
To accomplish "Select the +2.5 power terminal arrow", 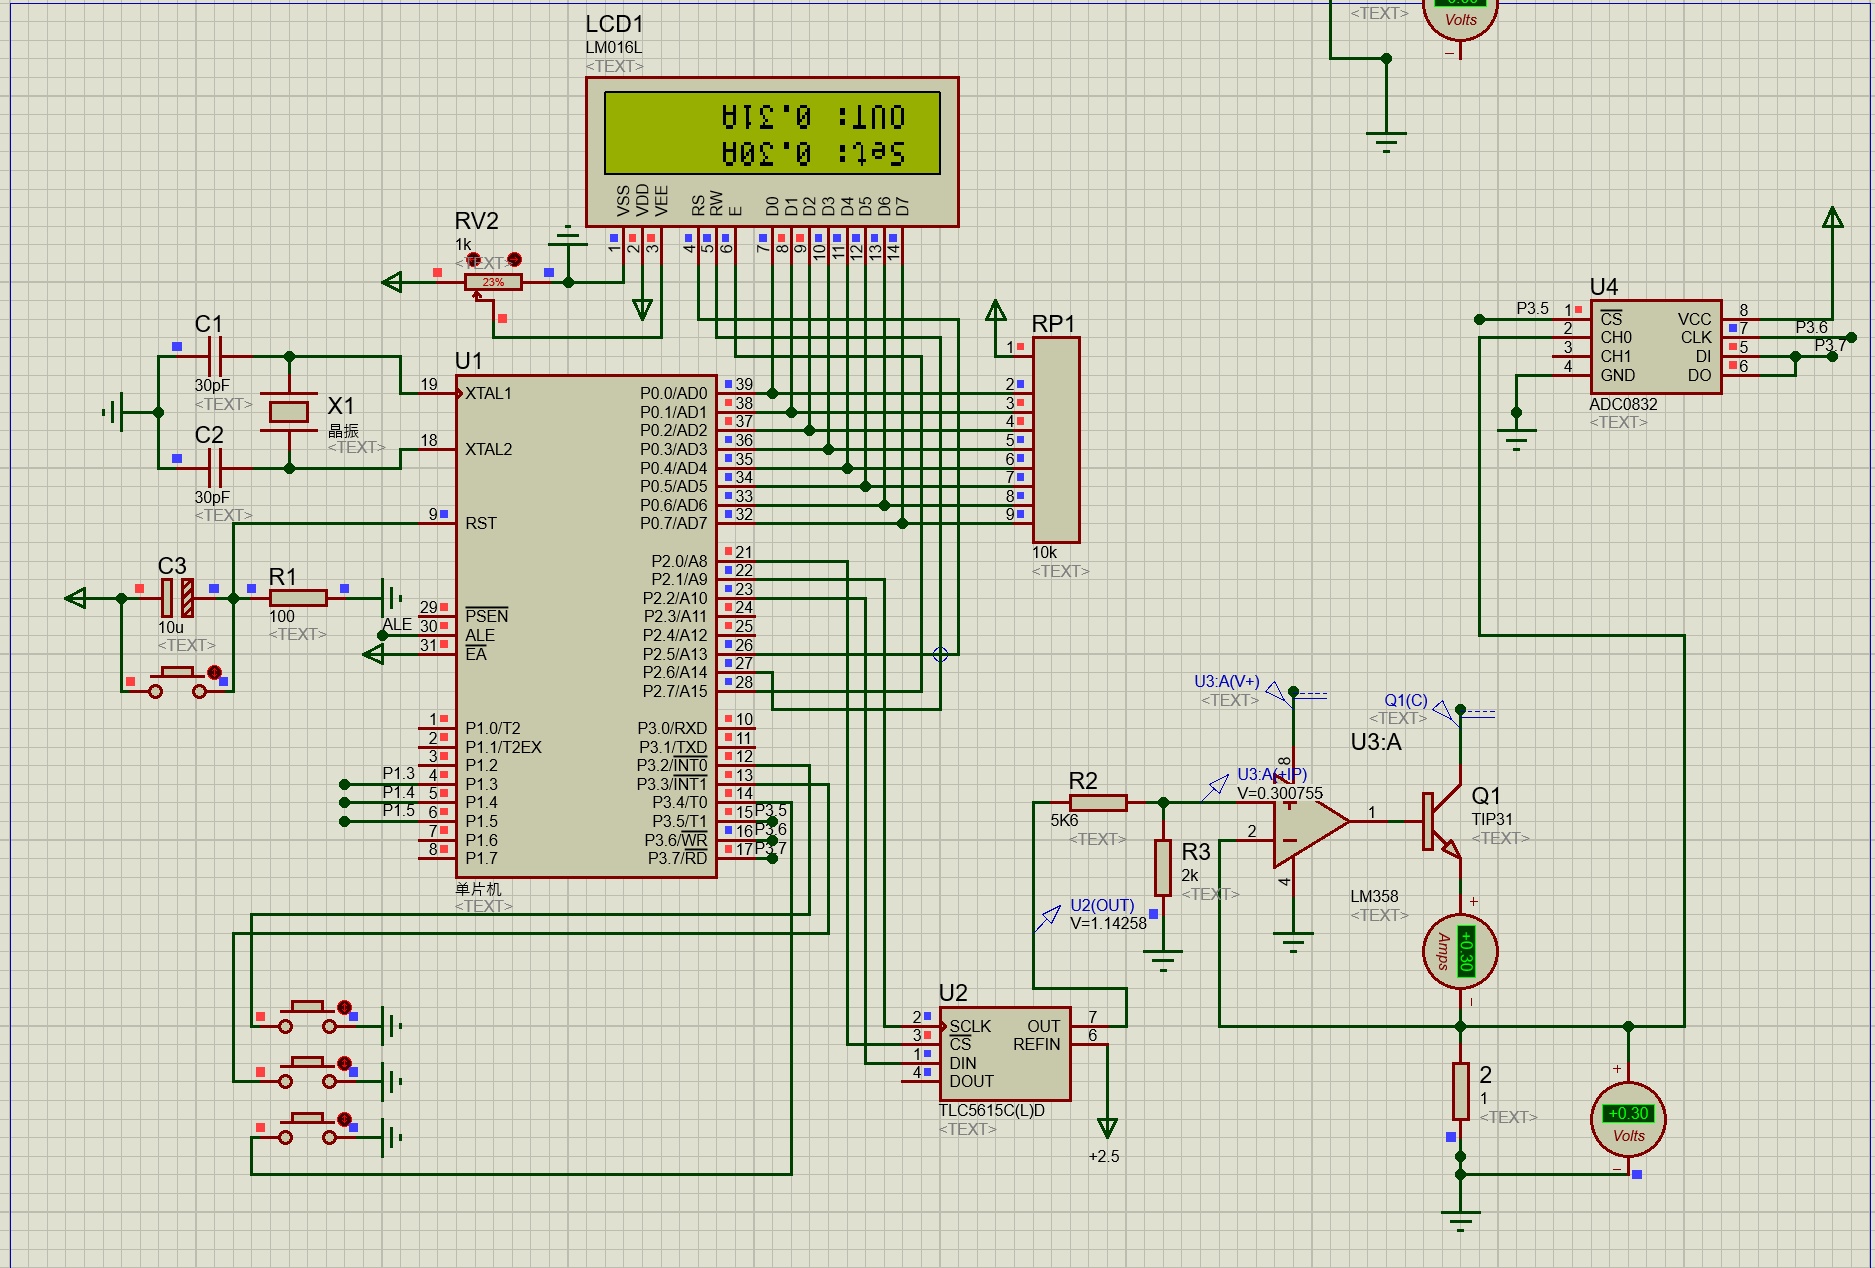I will coord(1107,1128).
